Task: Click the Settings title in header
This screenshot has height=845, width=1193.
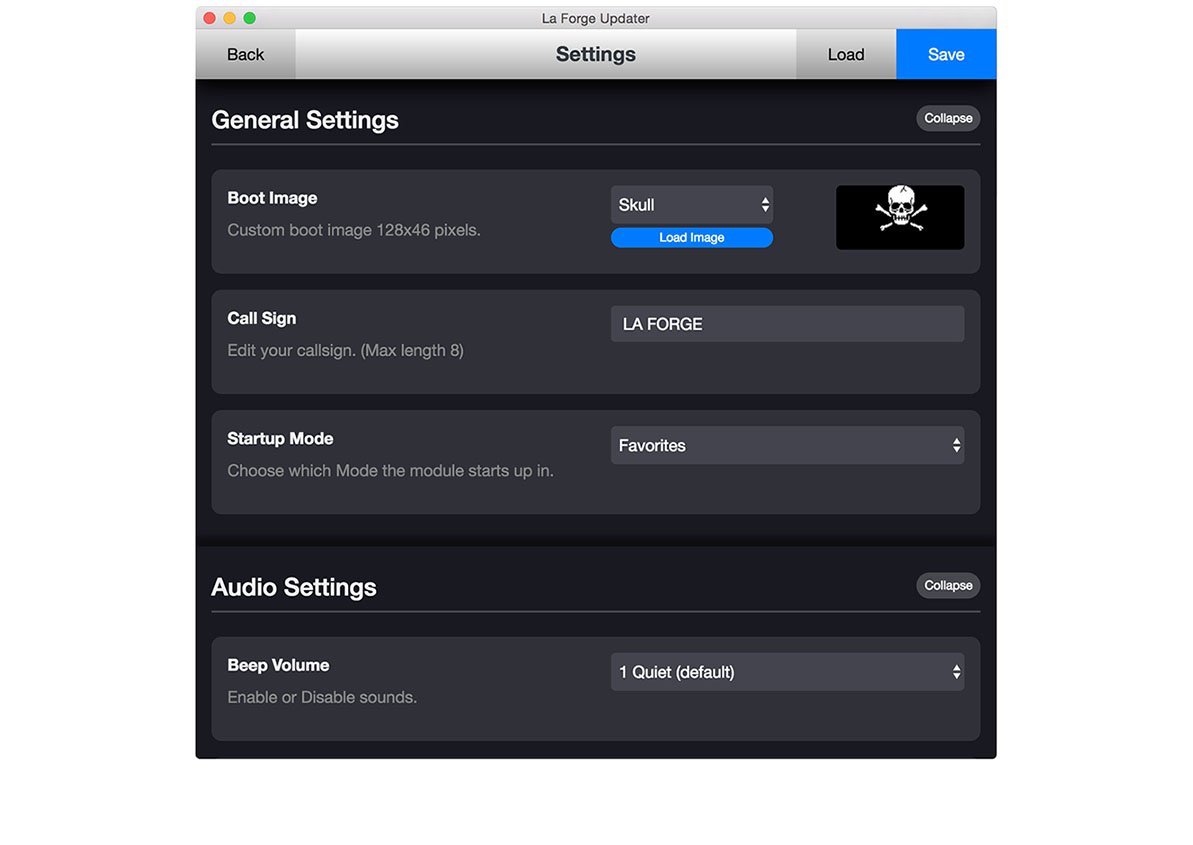Action: (x=596, y=54)
